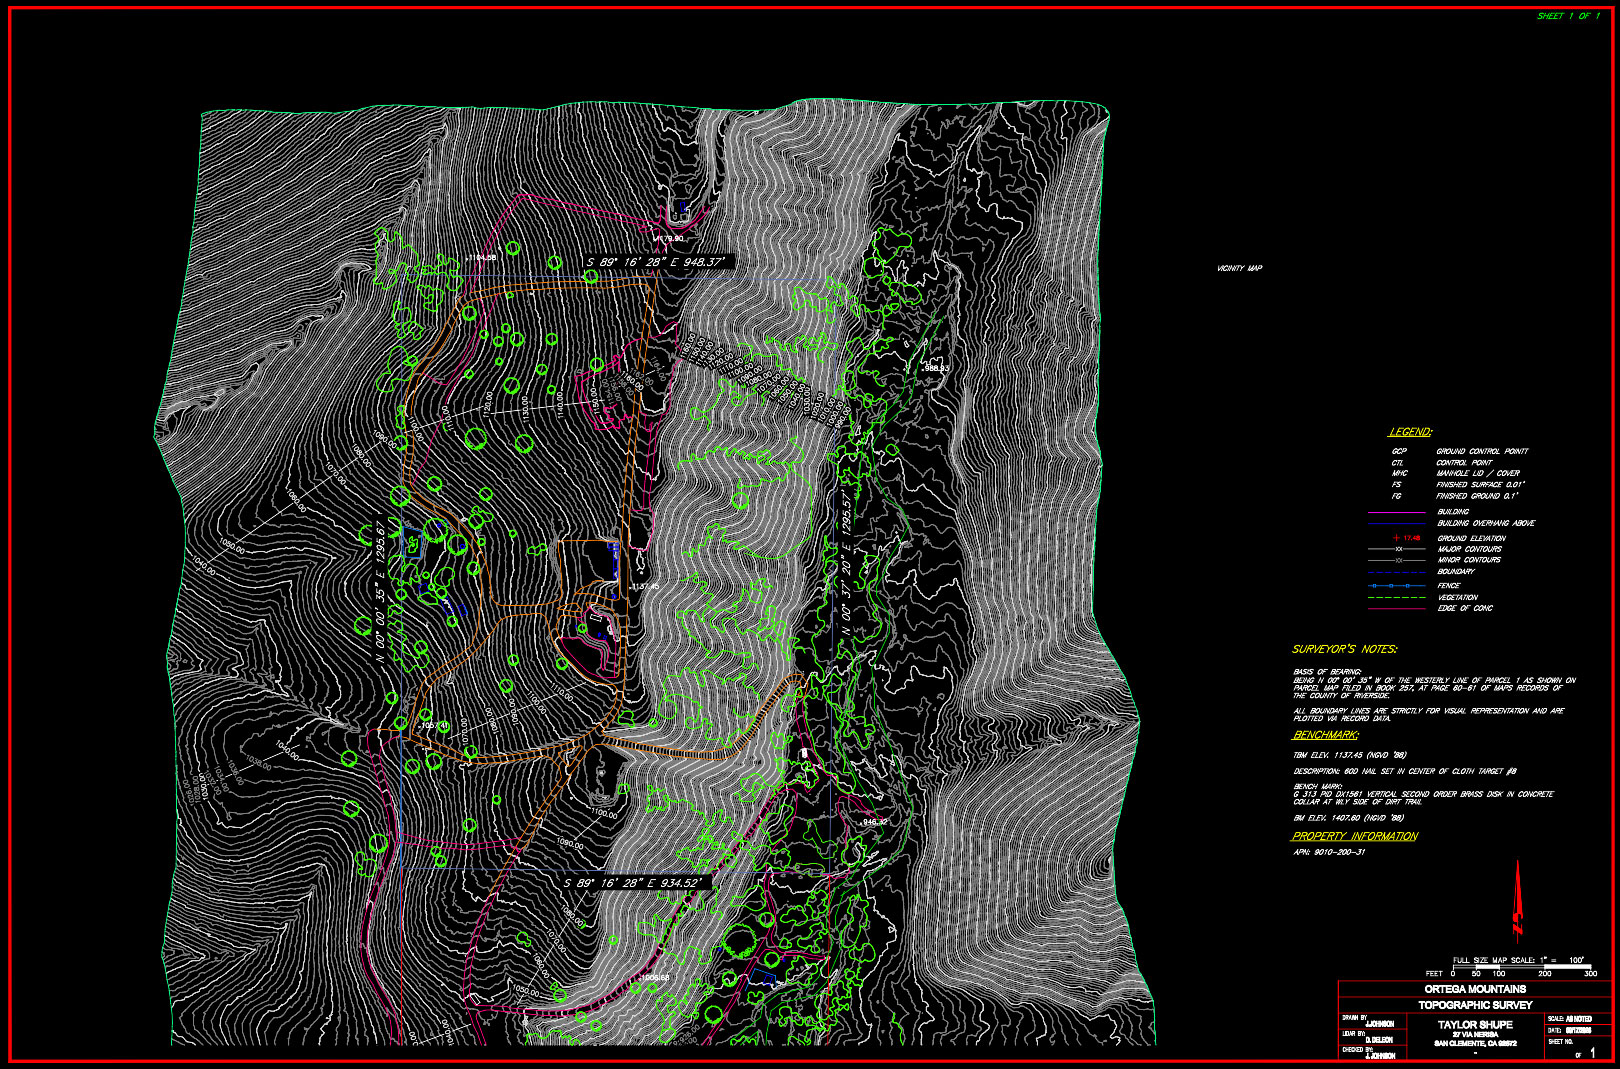Click the TOPOGRAPHIC SURVEY title block cell
This screenshot has height=1069, width=1620.
pos(1475,1005)
